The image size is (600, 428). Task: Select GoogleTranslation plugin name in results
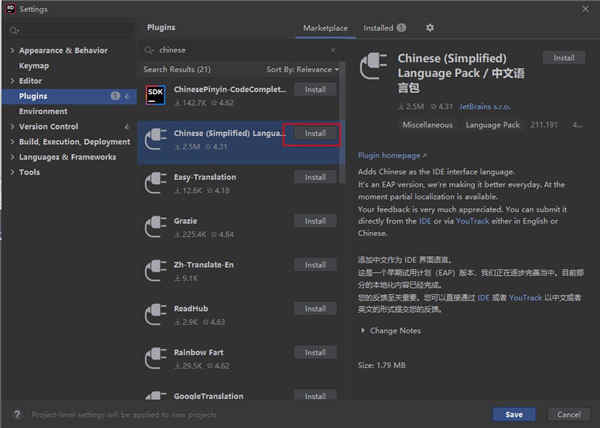209,396
